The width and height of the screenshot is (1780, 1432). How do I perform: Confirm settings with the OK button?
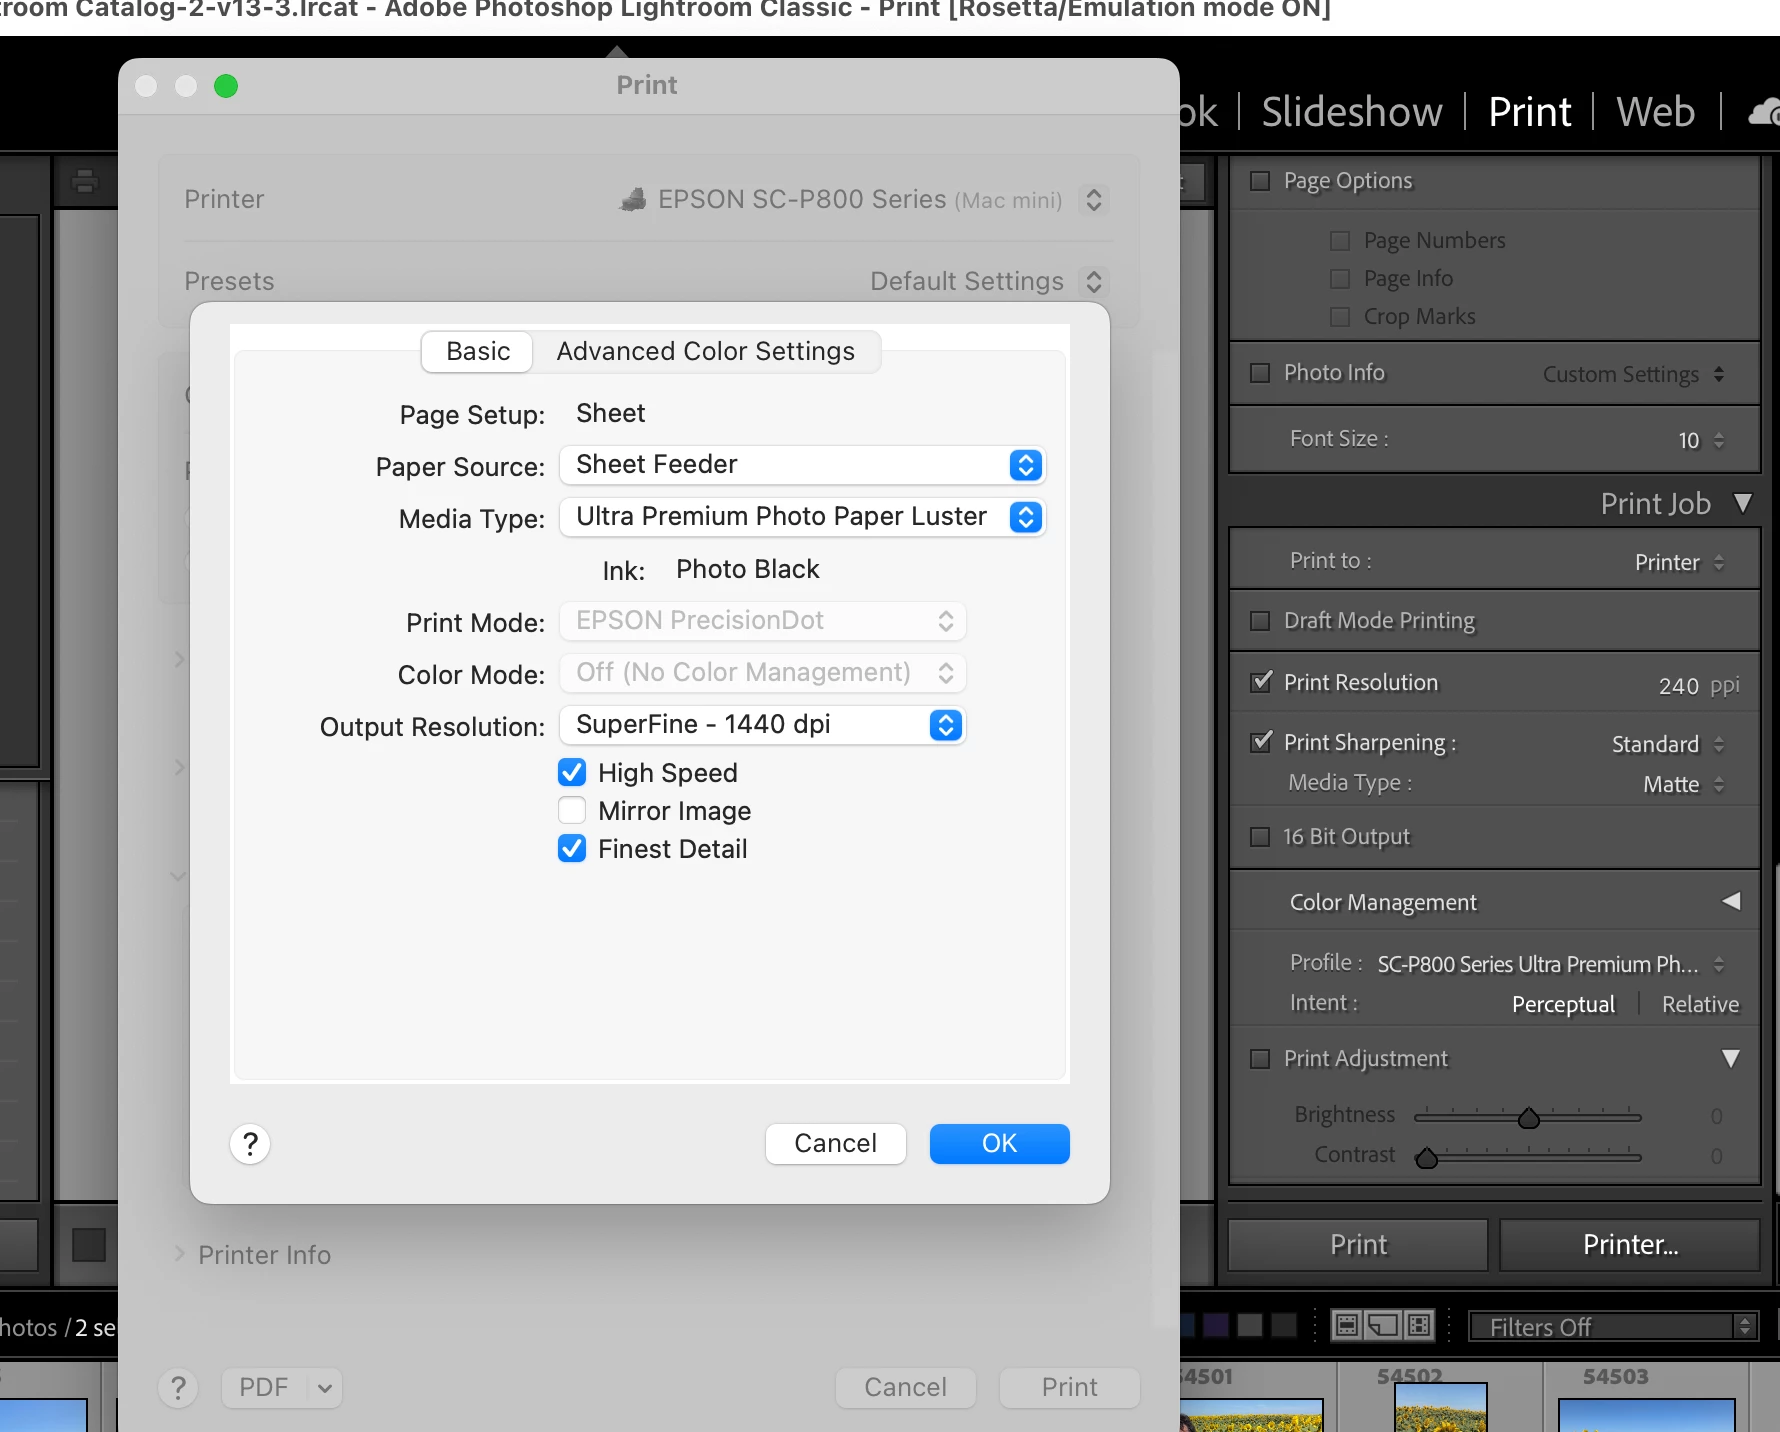[1000, 1143]
